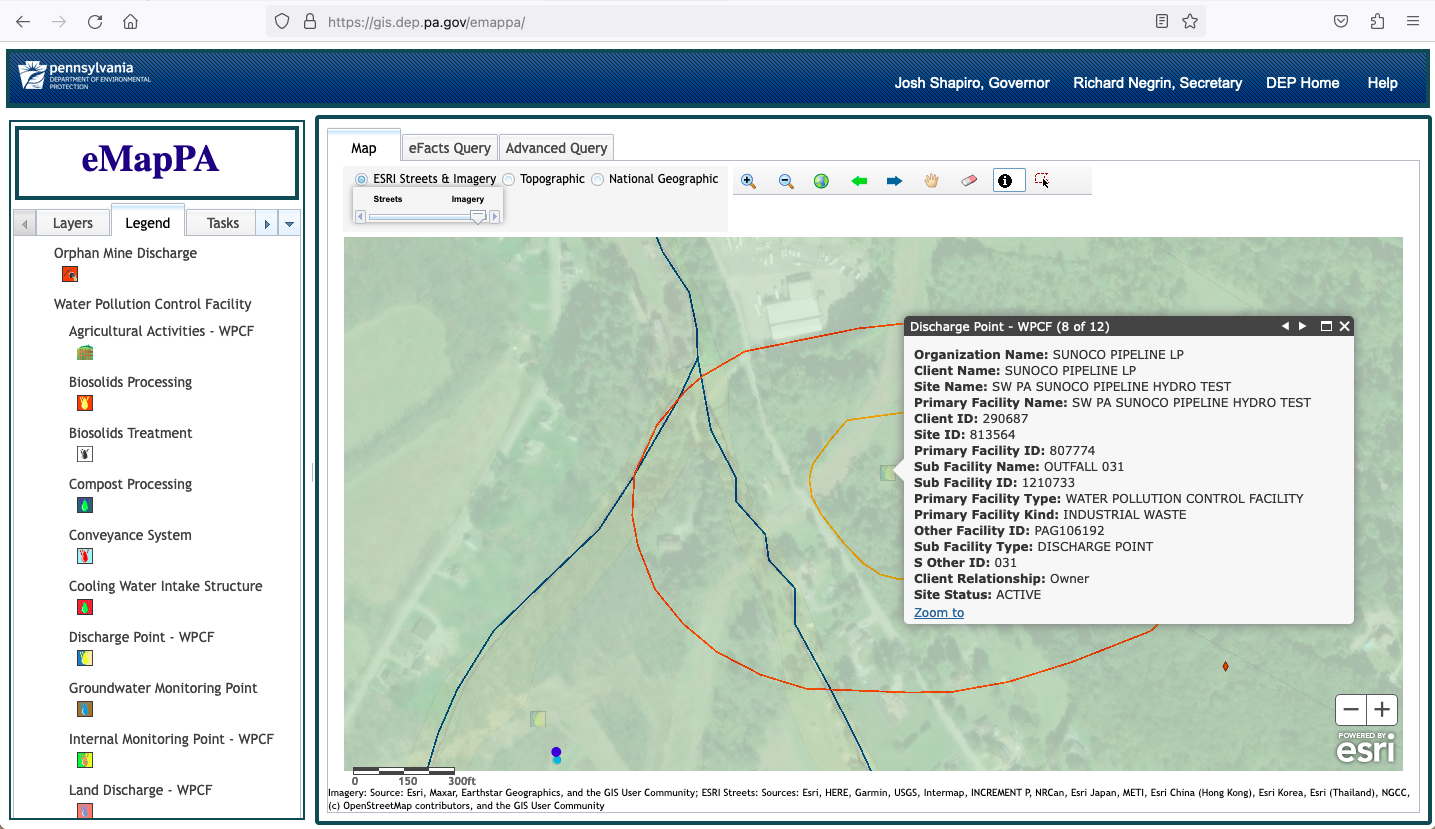The width and height of the screenshot is (1435, 829).
Task: Show next feature in popup
Action: pyautogui.click(x=1302, y=326)
